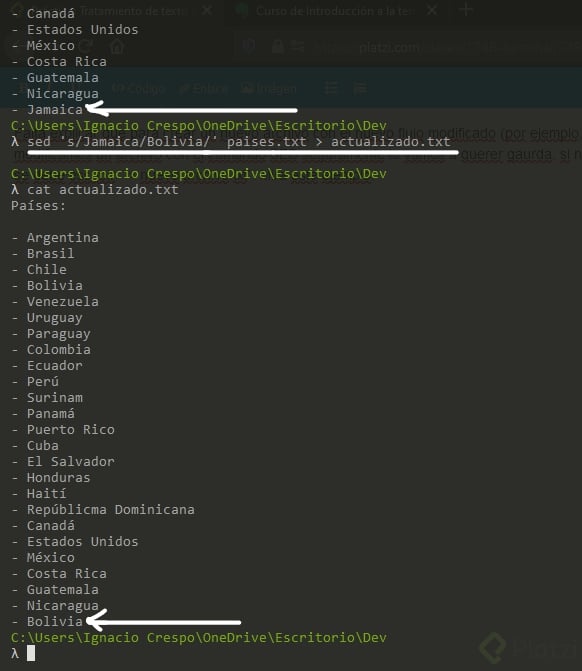The height and width of the screenshot is (671, 582).
Task: Click the last Bolivia entry in the output
Action: (55, 621)
